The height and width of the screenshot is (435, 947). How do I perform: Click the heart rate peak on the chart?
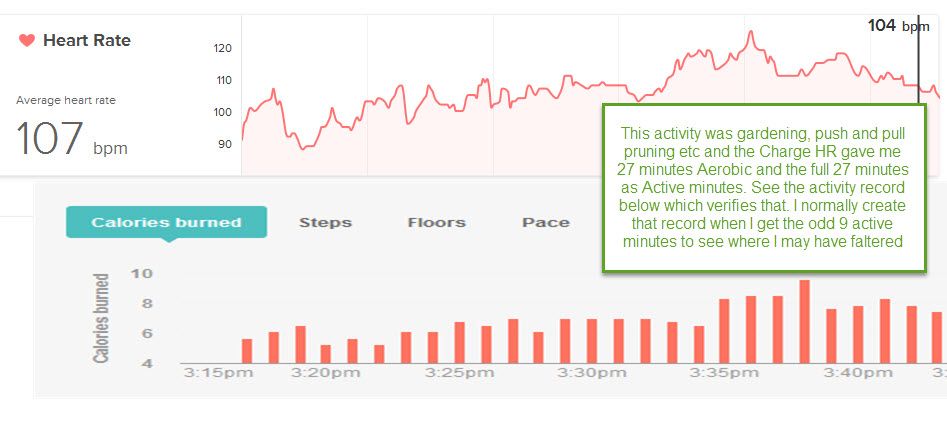(751, 33)
